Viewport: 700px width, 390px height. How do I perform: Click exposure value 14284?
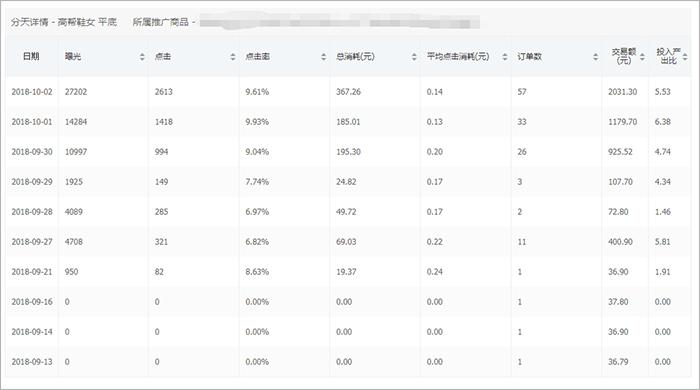(x=76, y=122)
